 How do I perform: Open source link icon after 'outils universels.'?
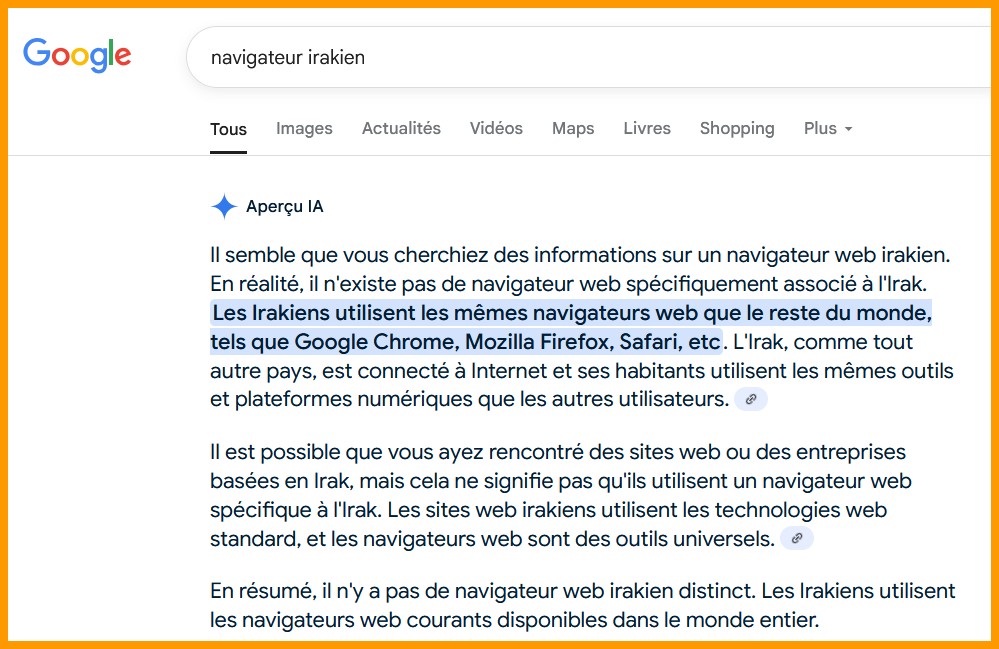pos(796,539)
